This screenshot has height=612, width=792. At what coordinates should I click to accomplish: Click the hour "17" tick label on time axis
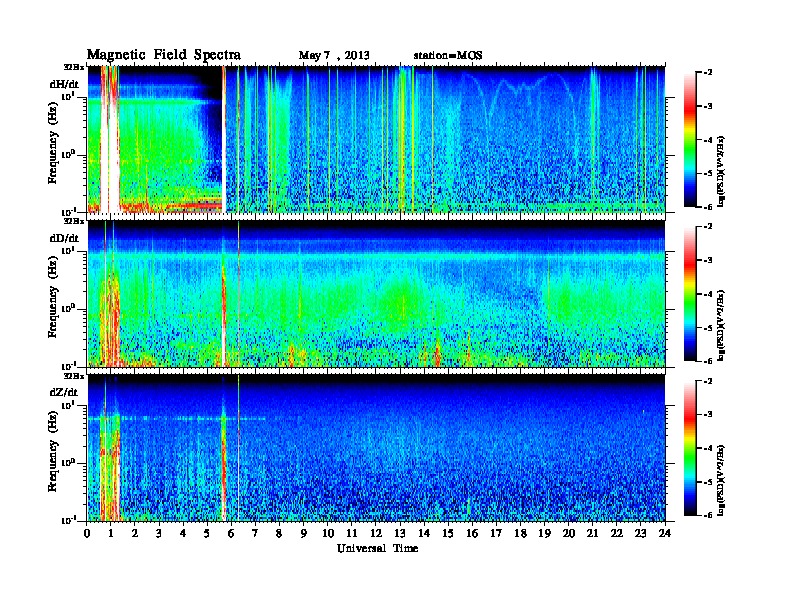[497, 534]
